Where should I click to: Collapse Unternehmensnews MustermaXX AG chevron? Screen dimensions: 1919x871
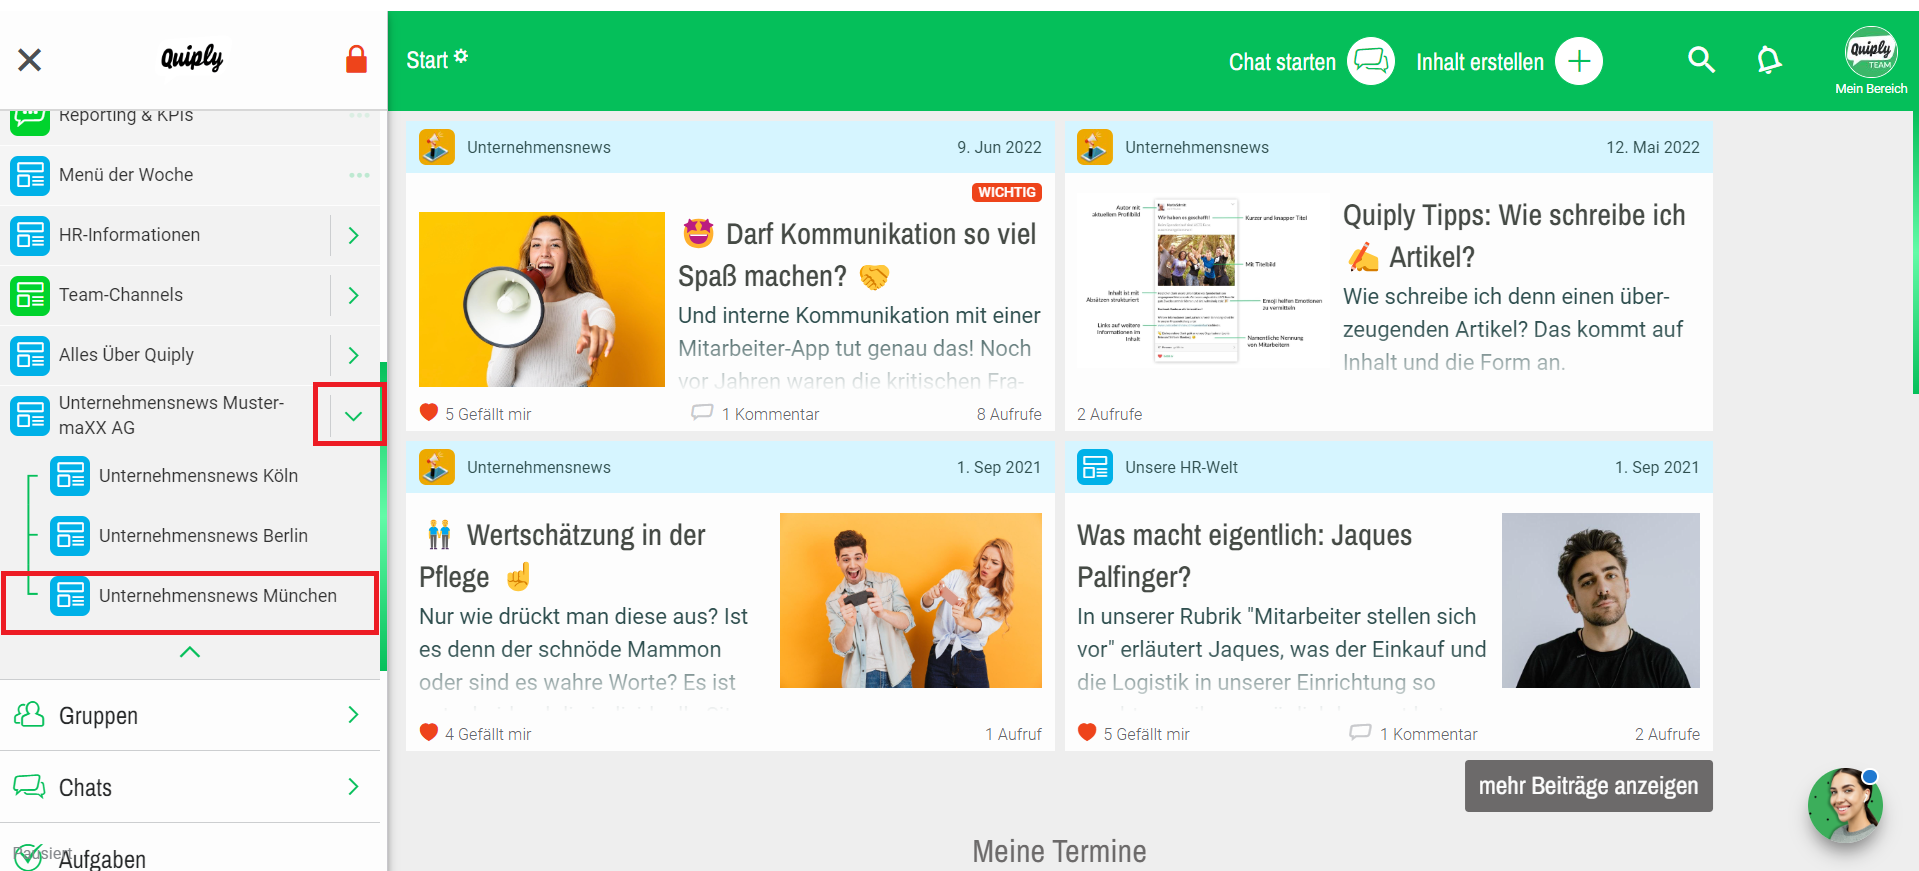click(353, 415)
